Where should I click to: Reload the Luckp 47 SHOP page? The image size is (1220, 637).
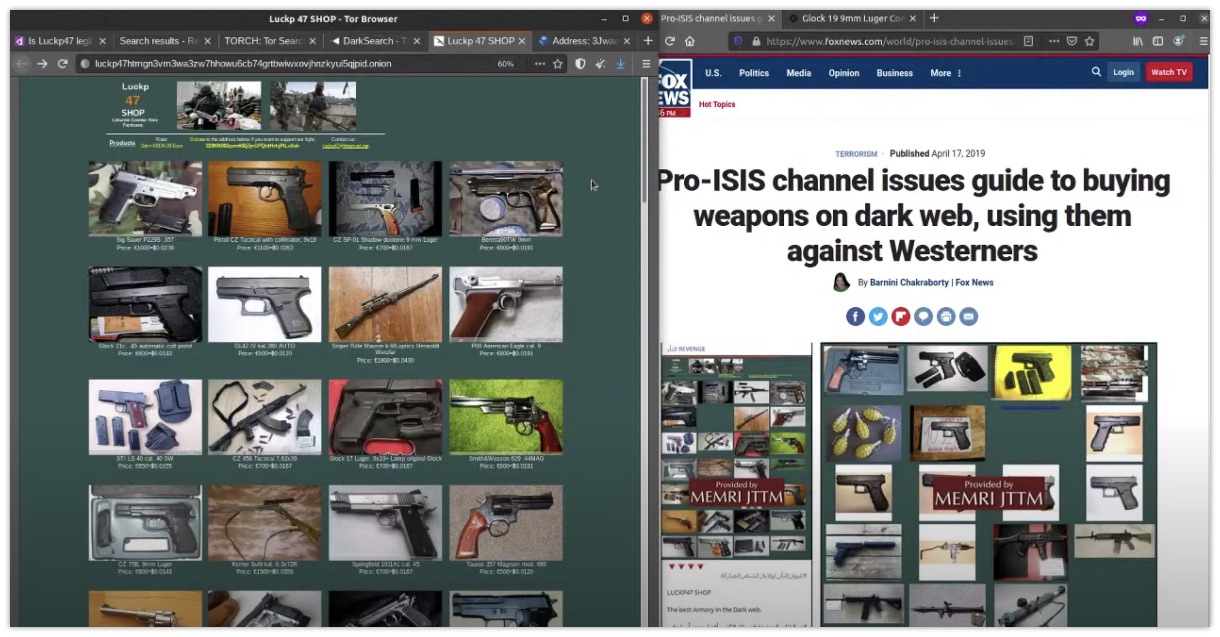click(62, 63)
